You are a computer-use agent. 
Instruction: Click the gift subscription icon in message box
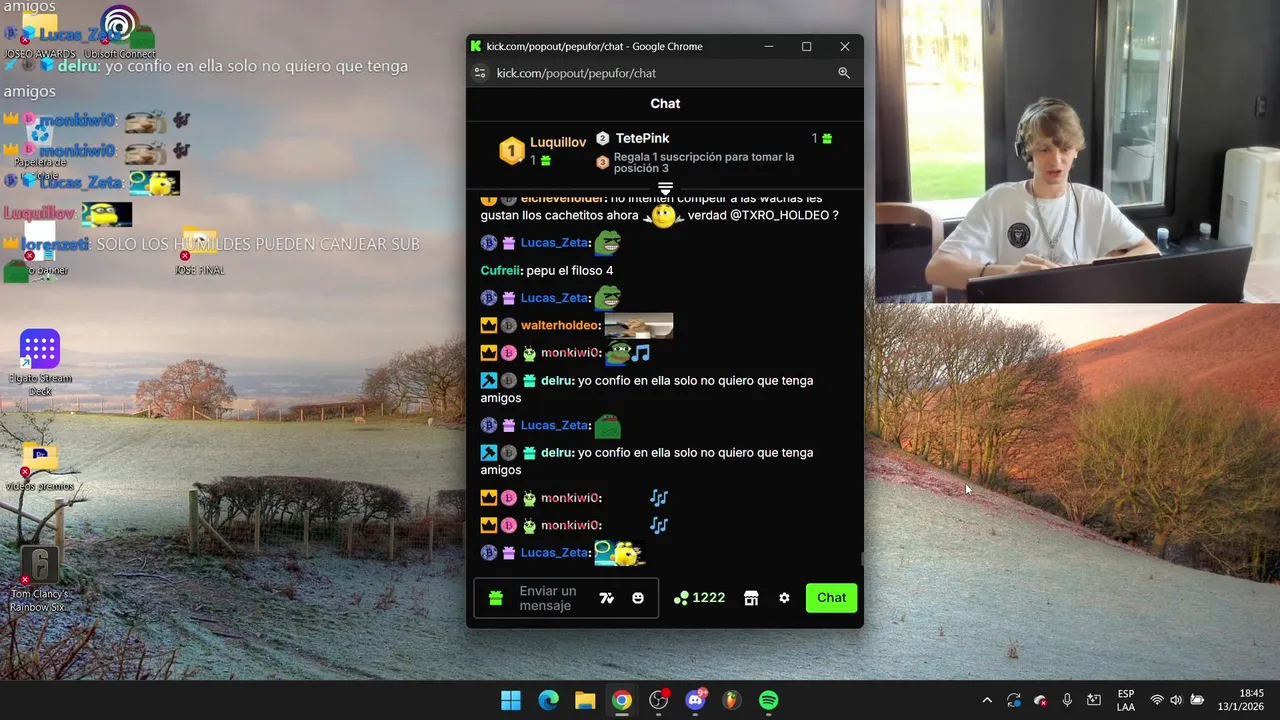[496, 598]
